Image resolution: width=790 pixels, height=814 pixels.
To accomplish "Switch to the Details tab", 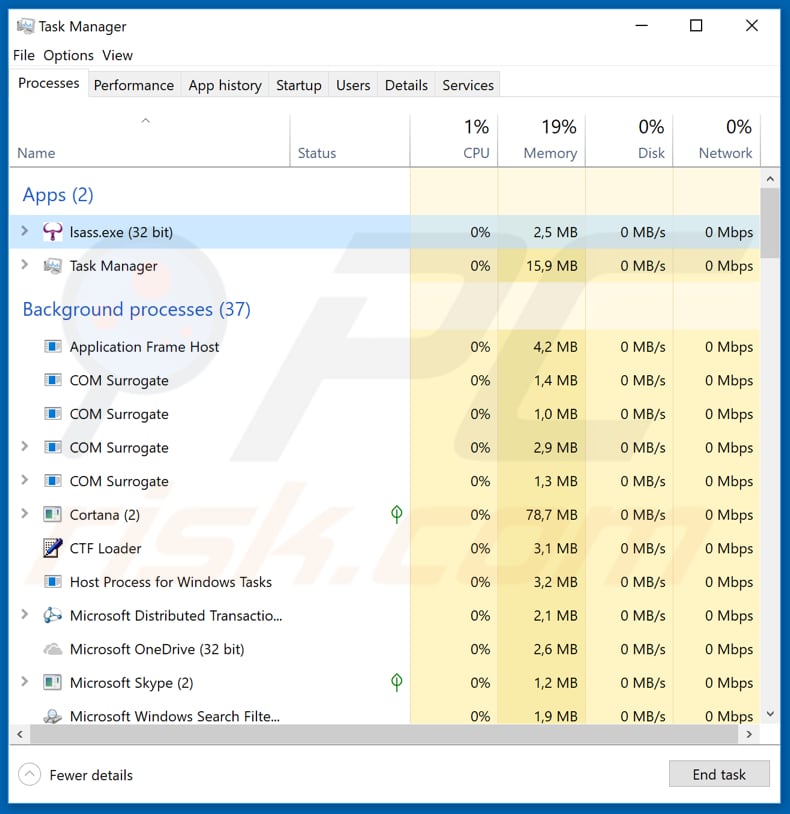I will click(406, 85).
